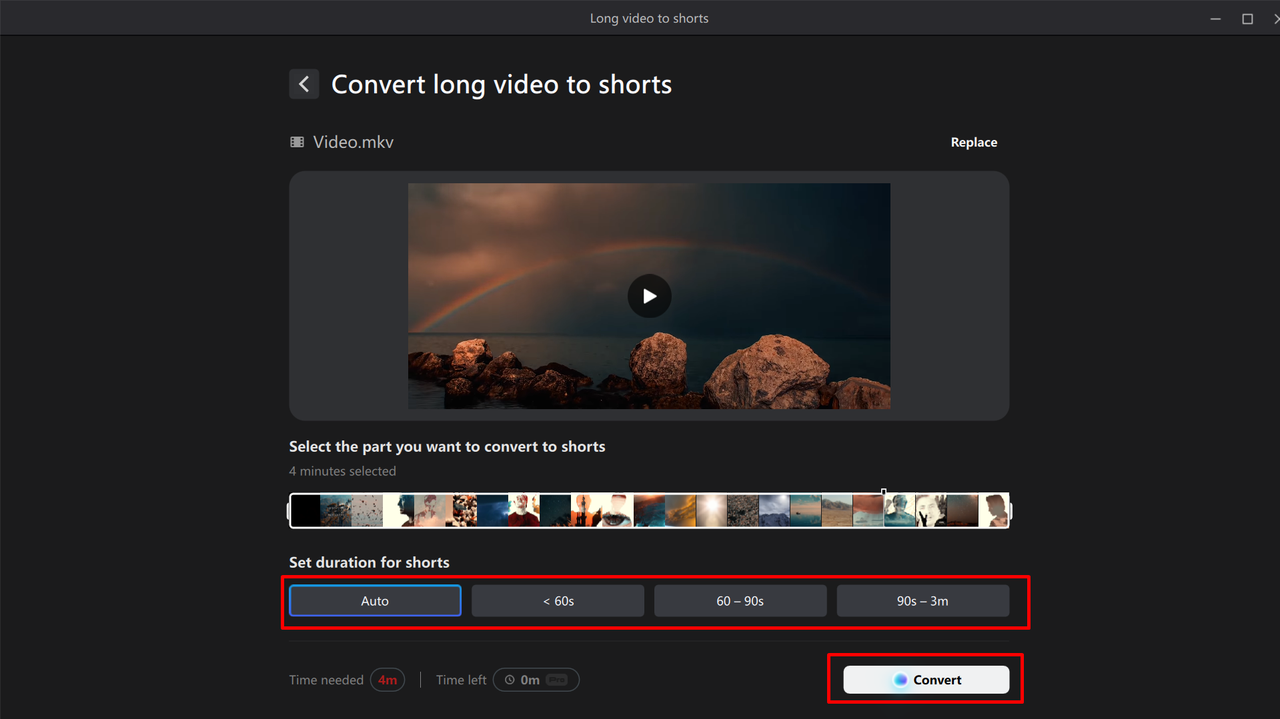Click the 'Set duration for shorts' label

[x=369, y=562]
